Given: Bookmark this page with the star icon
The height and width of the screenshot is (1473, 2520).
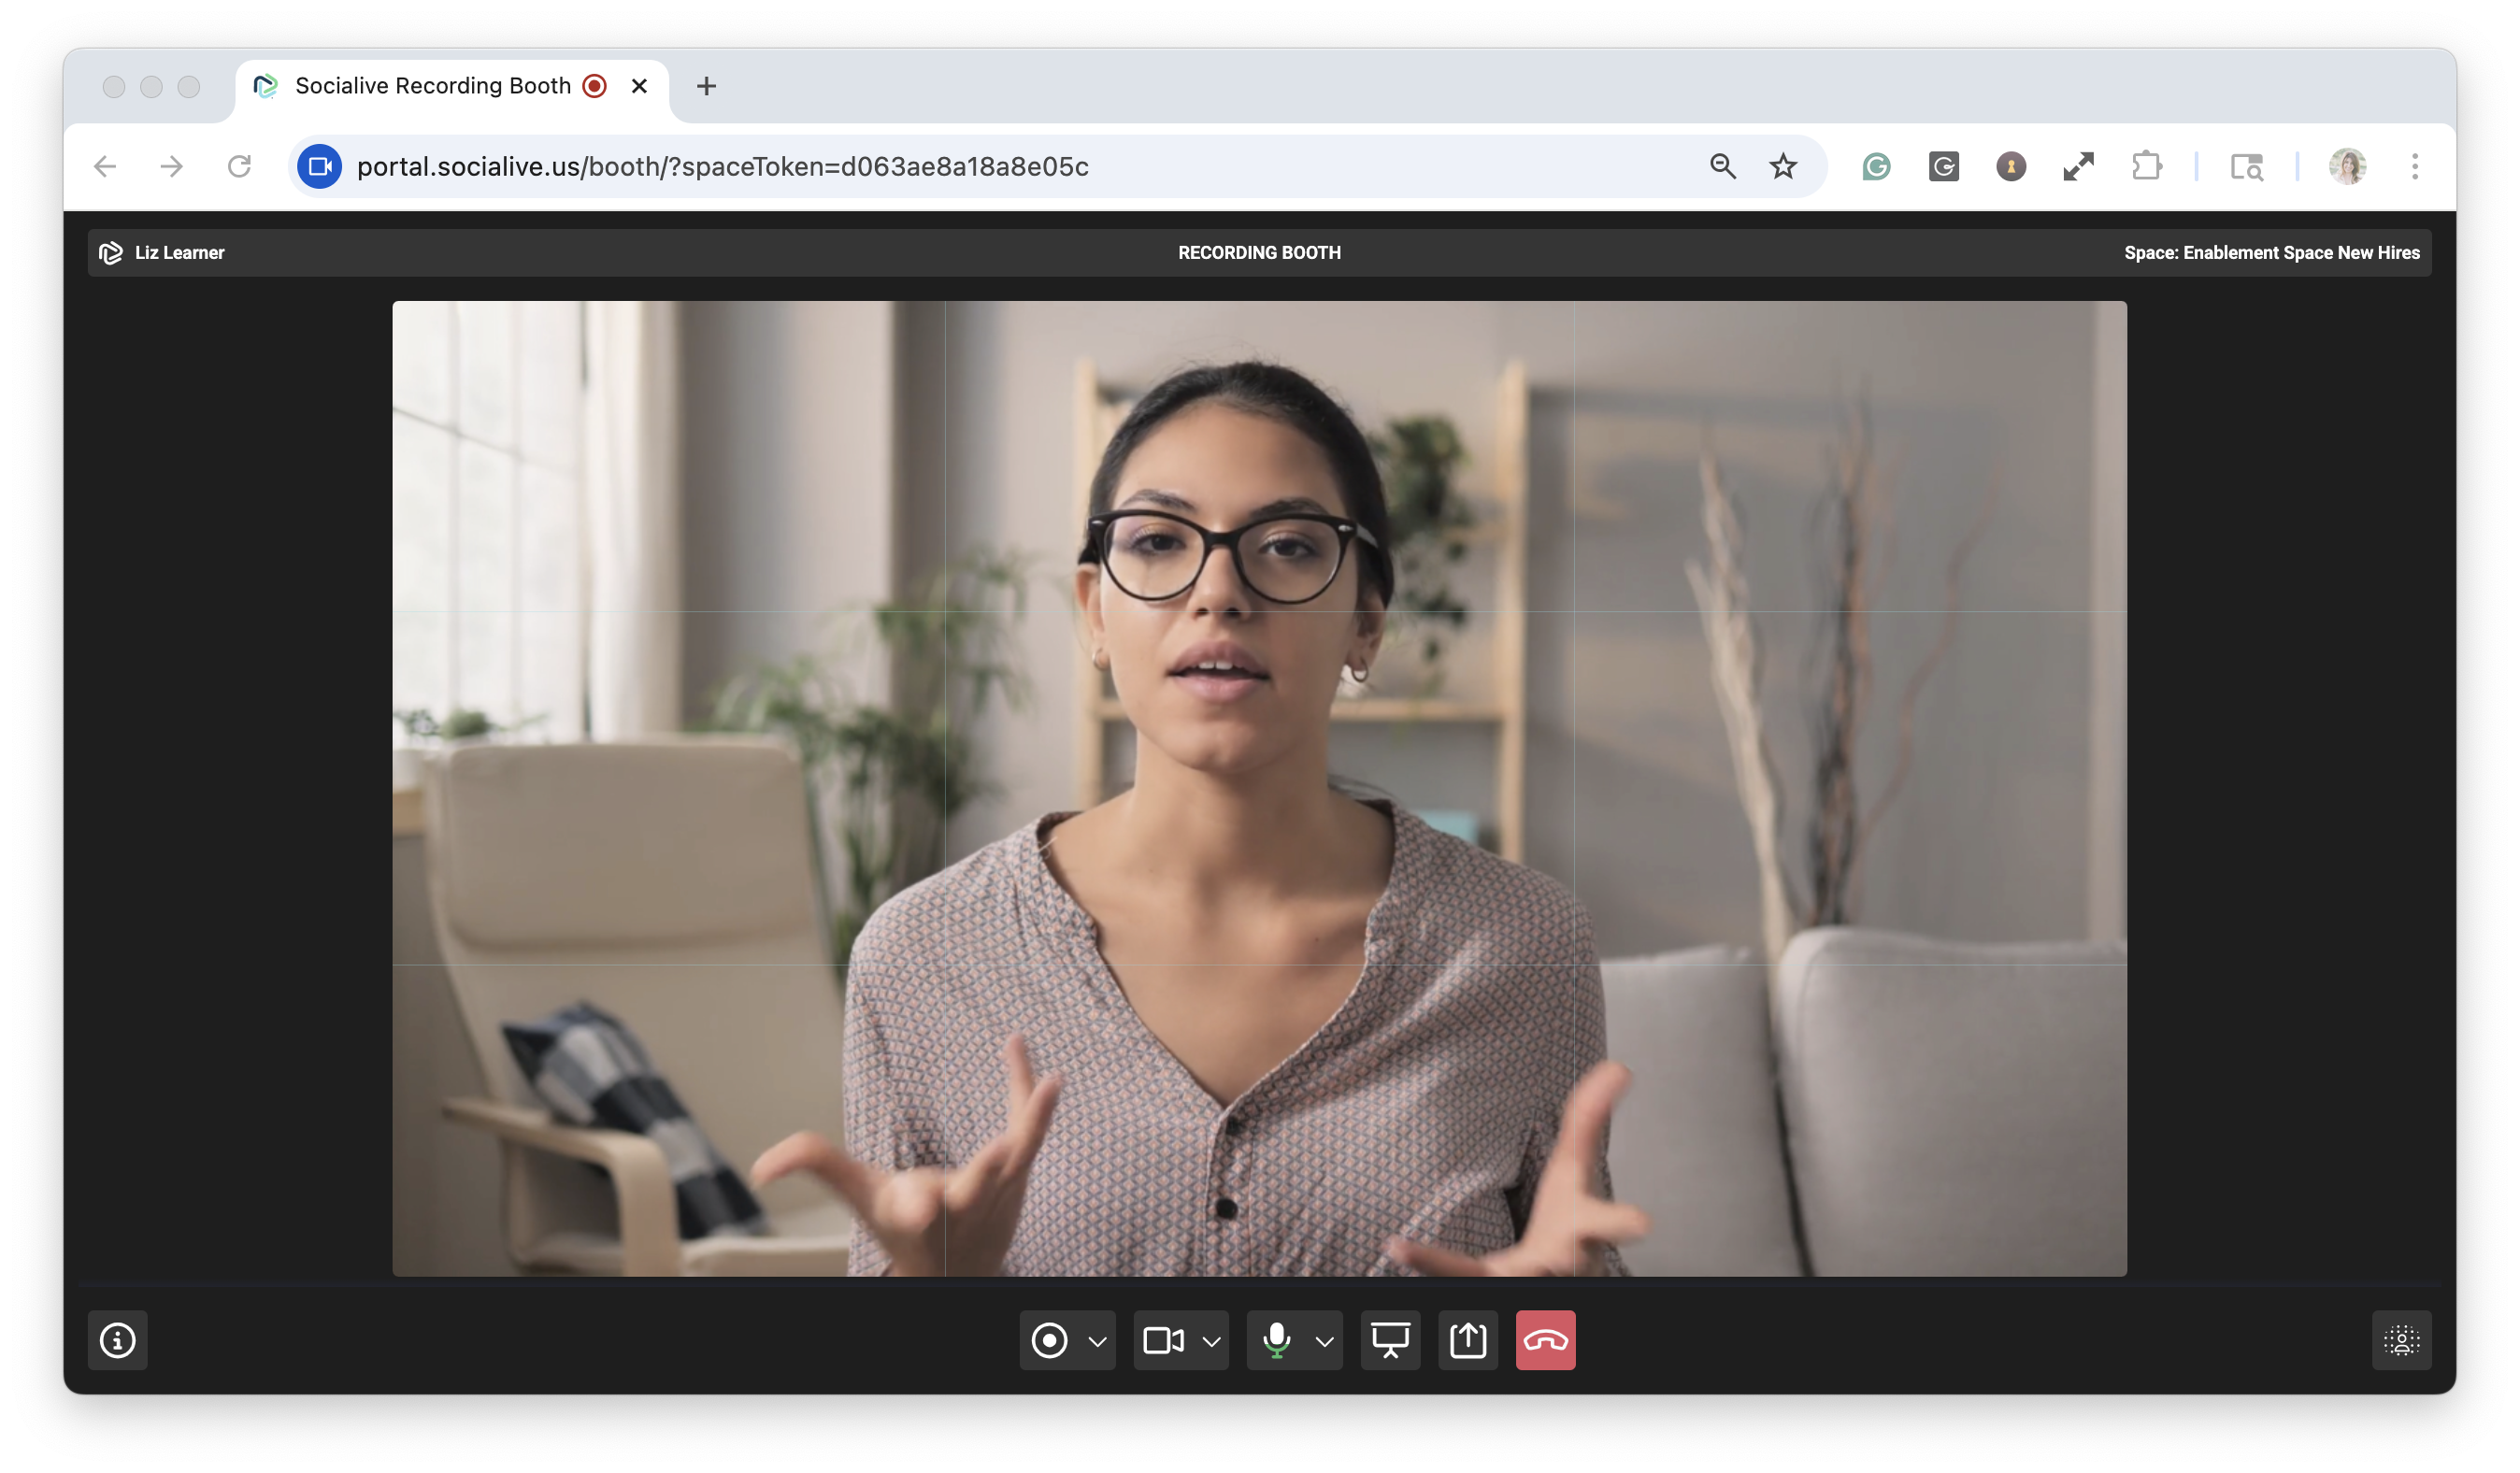Looking at the screenshot, I should 1783,166.
